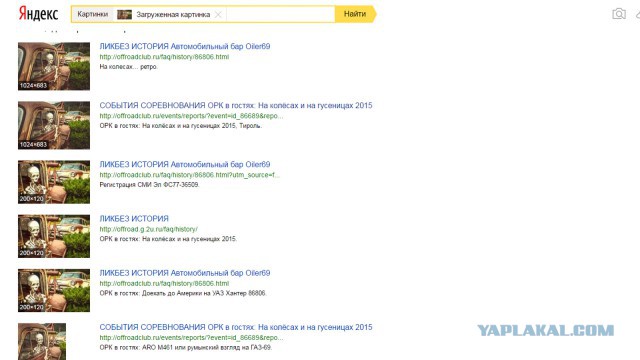The height and width of the screenshot is (360, 640).
Task: Select snippet text ending with '2015, Тироль.'
Action: tap(181, 126)
